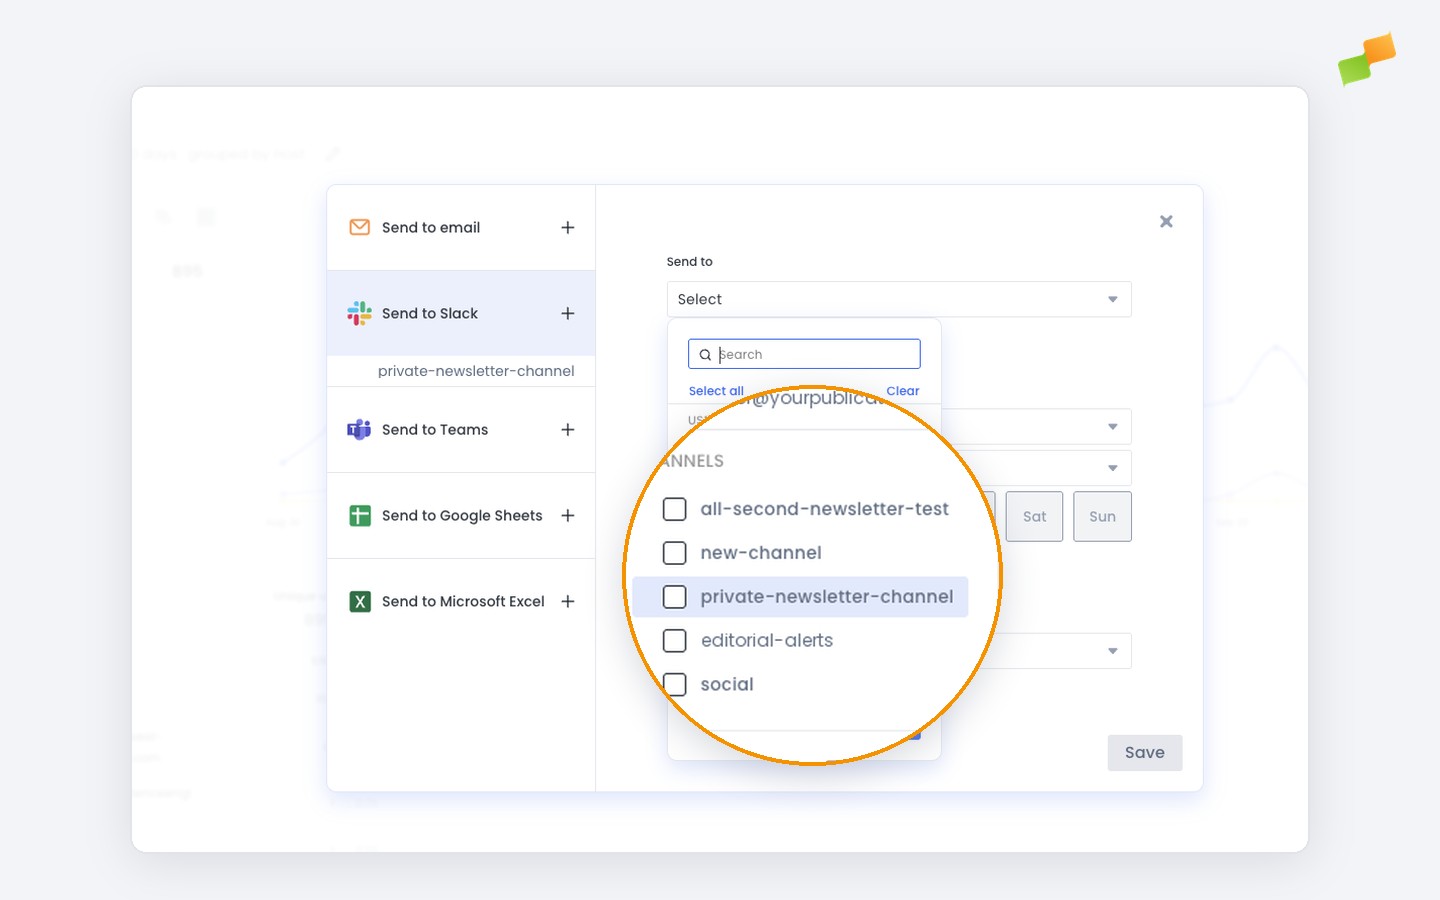The image size is (1440, 900).
Task: Click the Save button
Action: pyautogui.click(x=1145, y=753)
